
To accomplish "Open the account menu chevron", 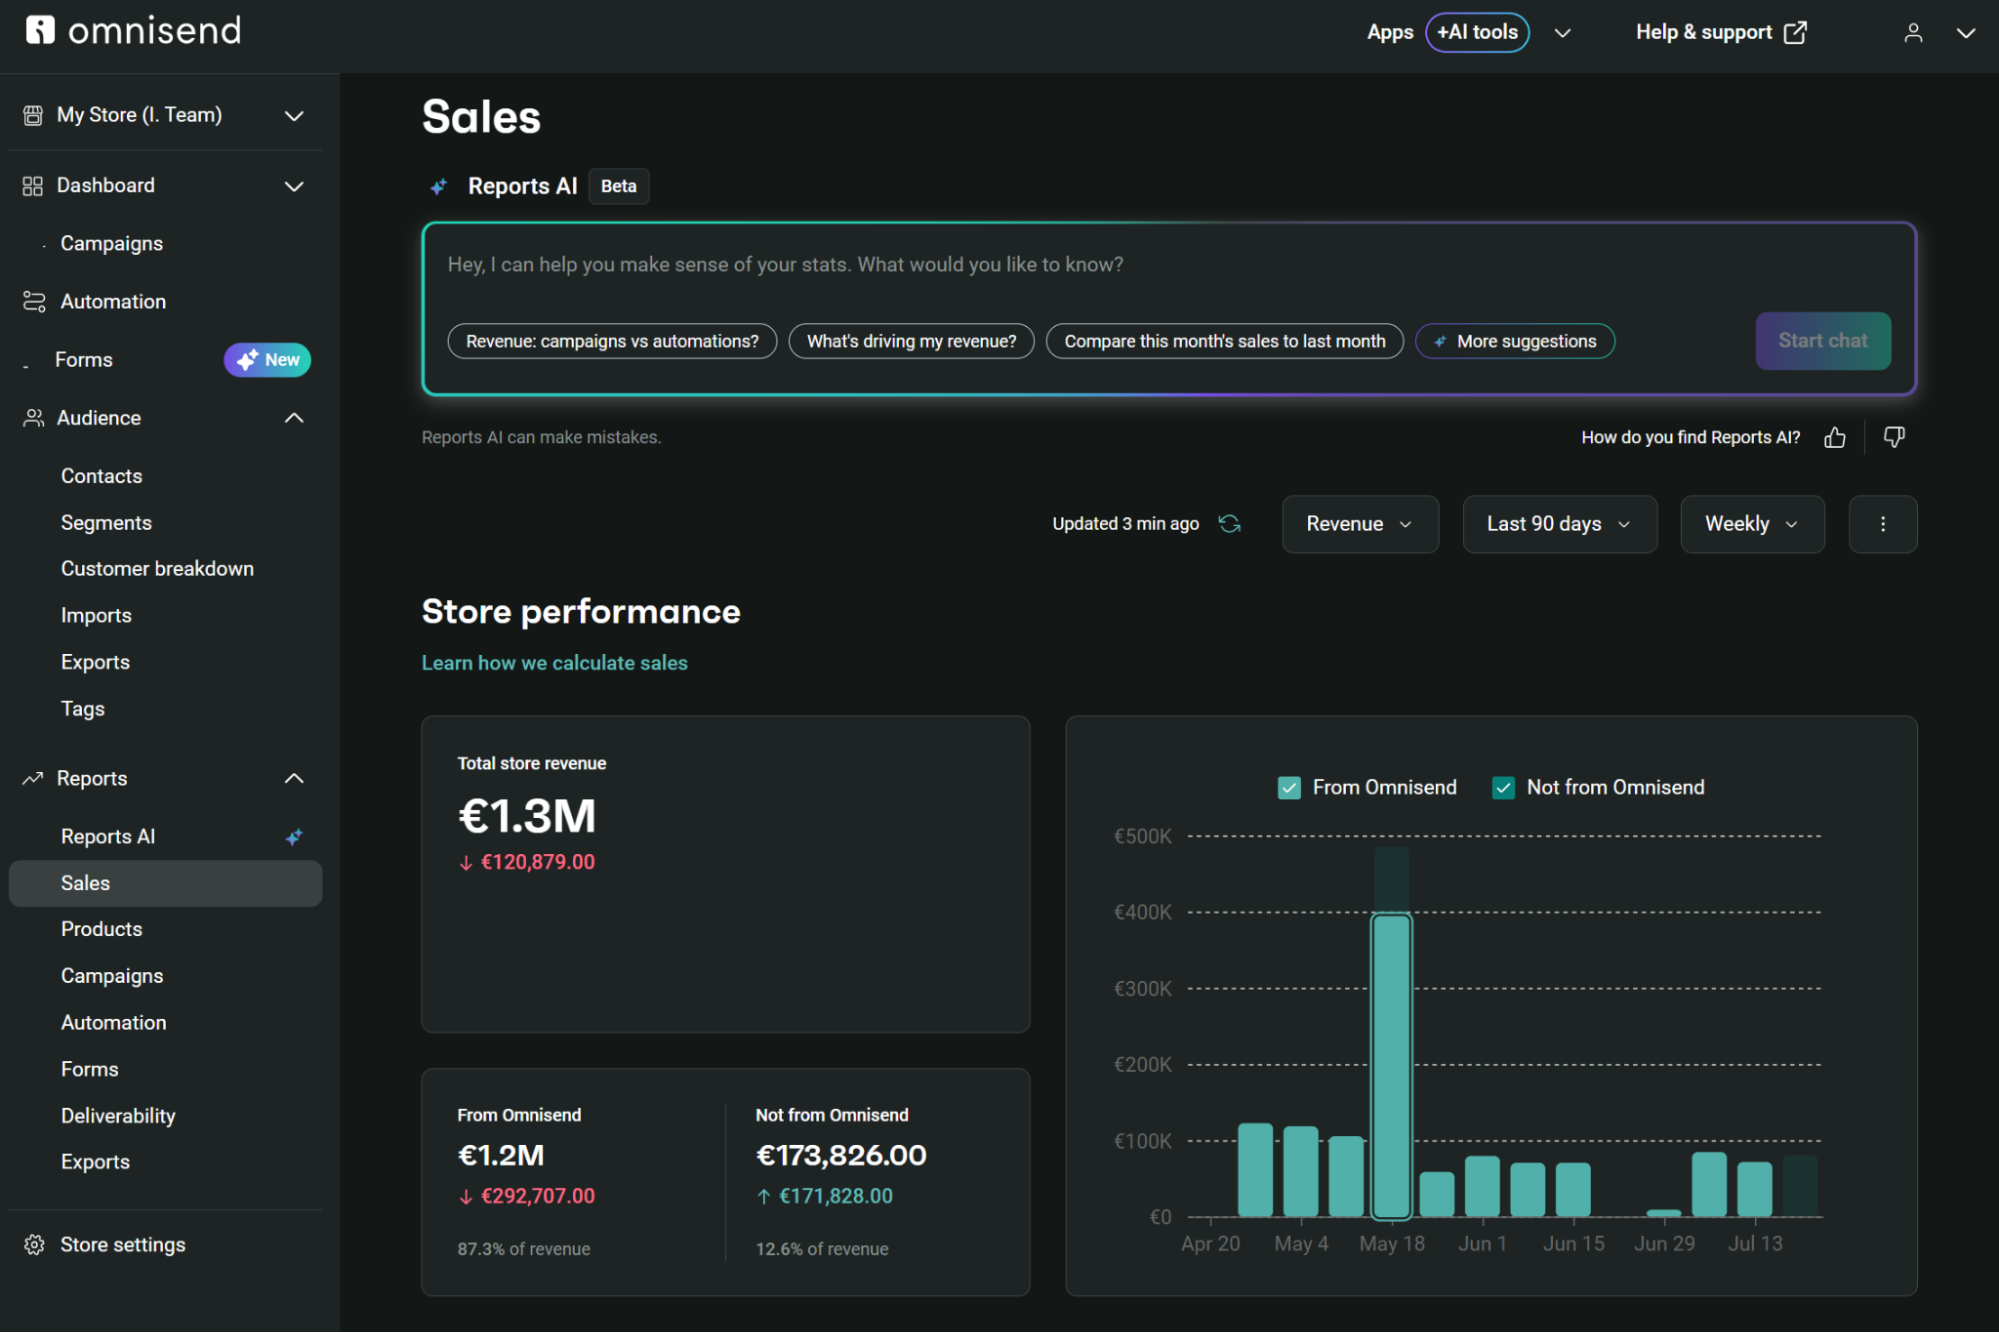I will (x=1966, y=33).
